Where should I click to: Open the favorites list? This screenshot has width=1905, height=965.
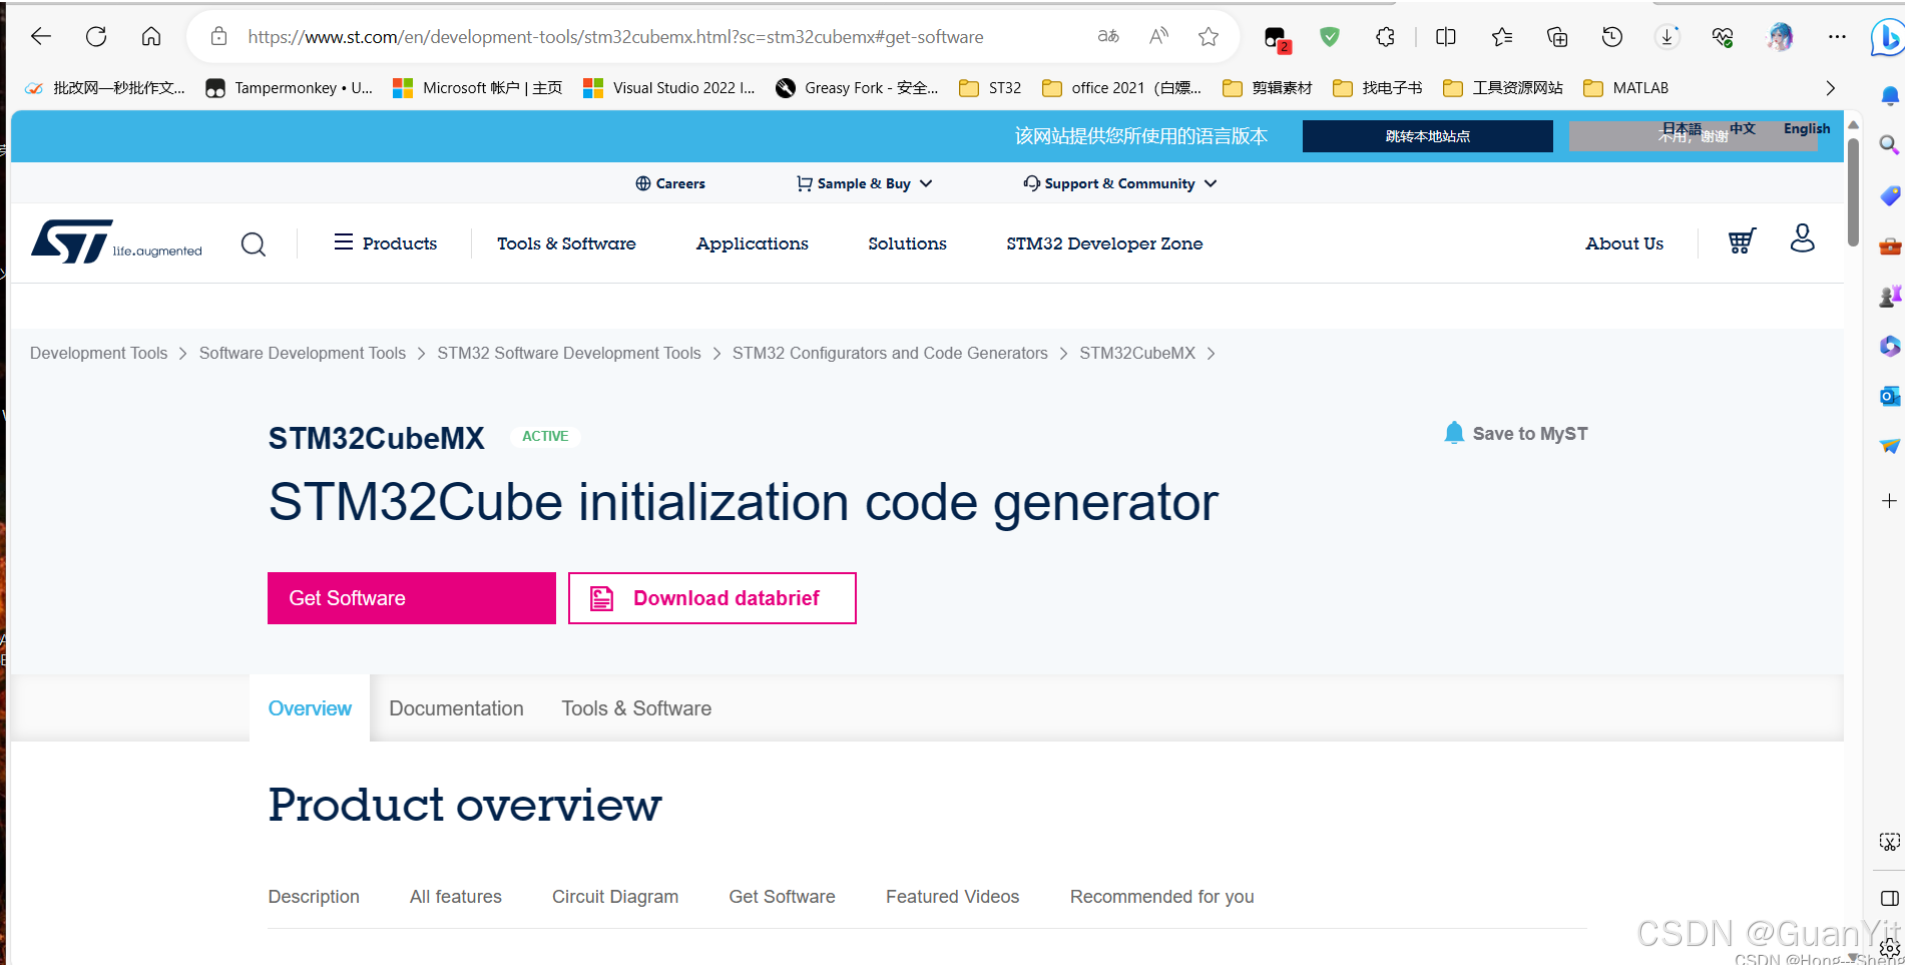coord(1502,37)
